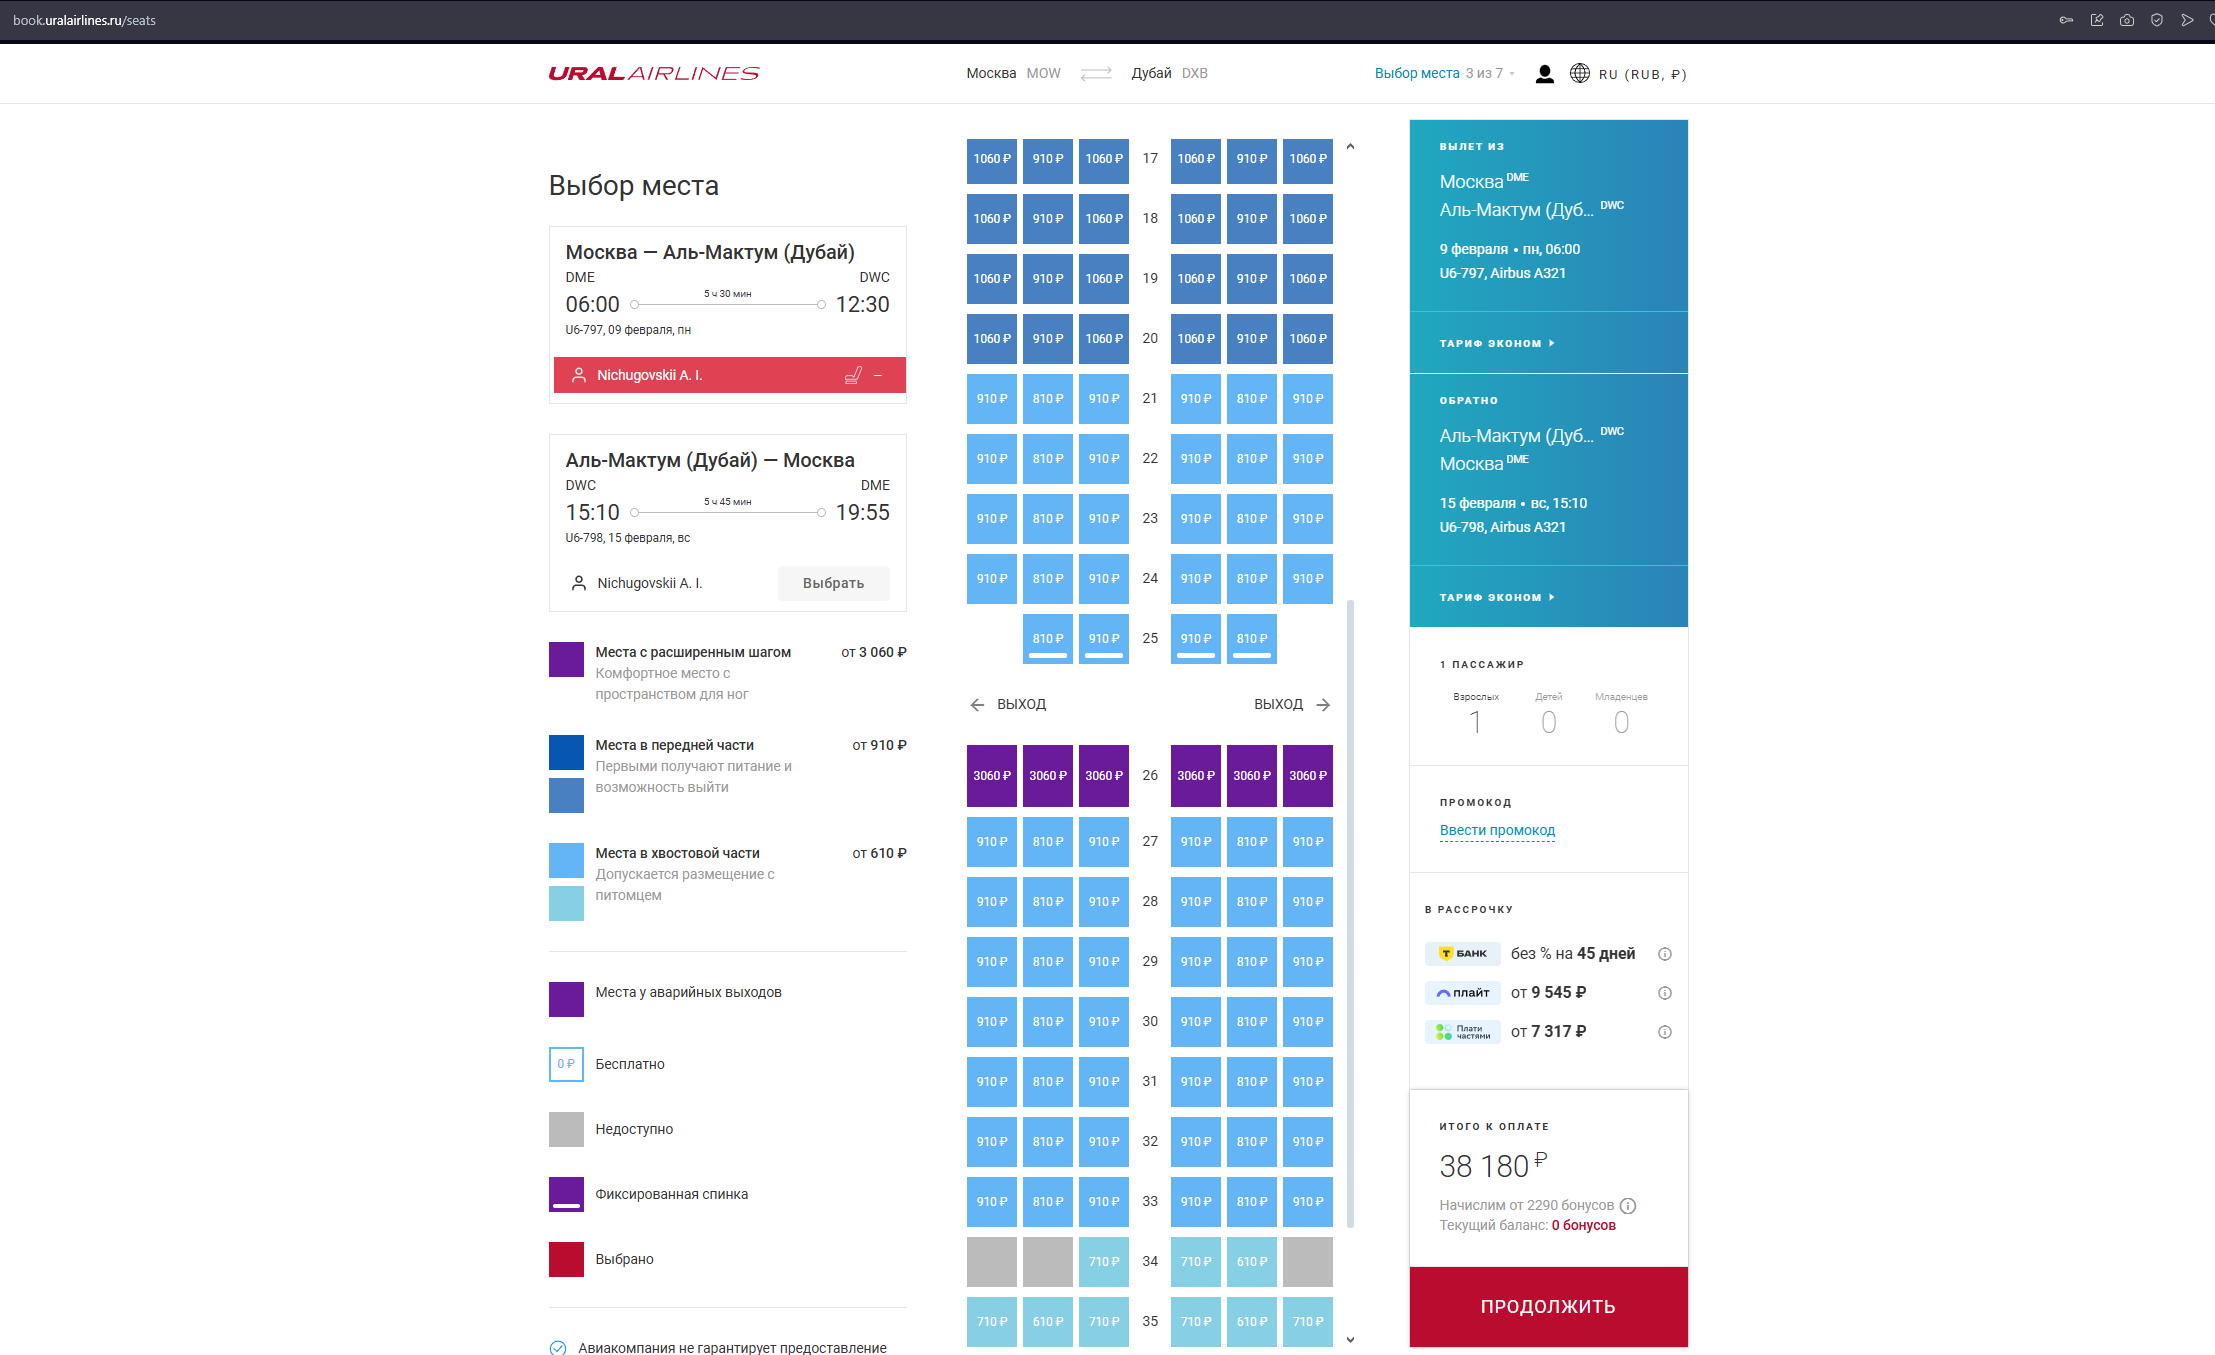Image resolution: width=2215 pixels, height=1355 pixels.
Task: Select the 1060 ₽ window seat in row 17
Action: (x=992, y=159)
